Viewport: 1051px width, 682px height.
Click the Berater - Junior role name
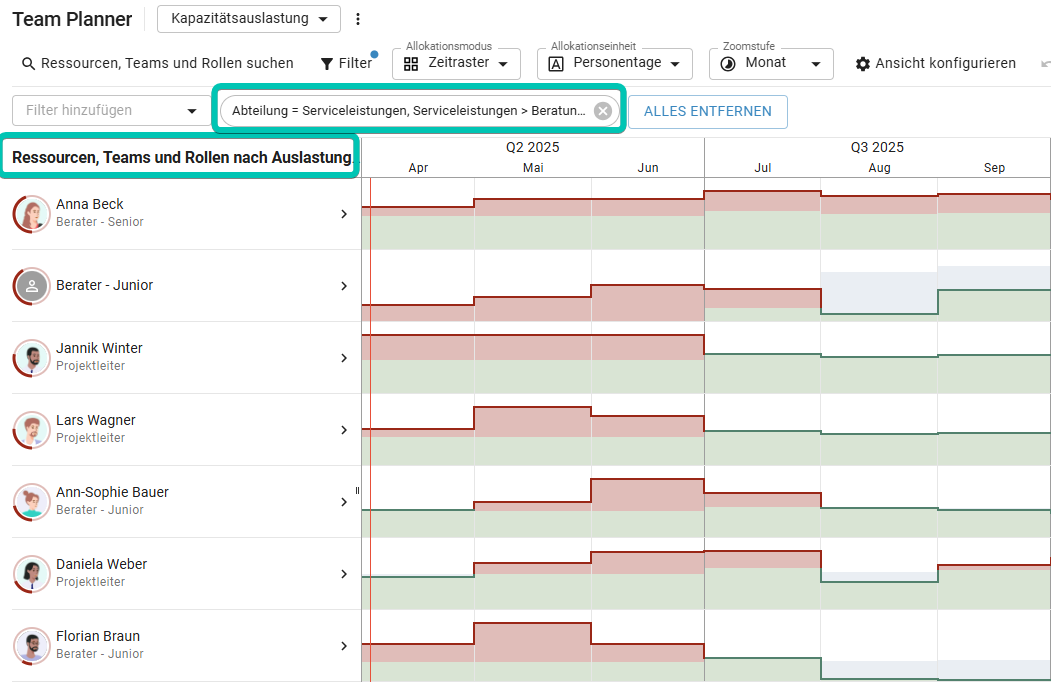click(x=105, y=285)
